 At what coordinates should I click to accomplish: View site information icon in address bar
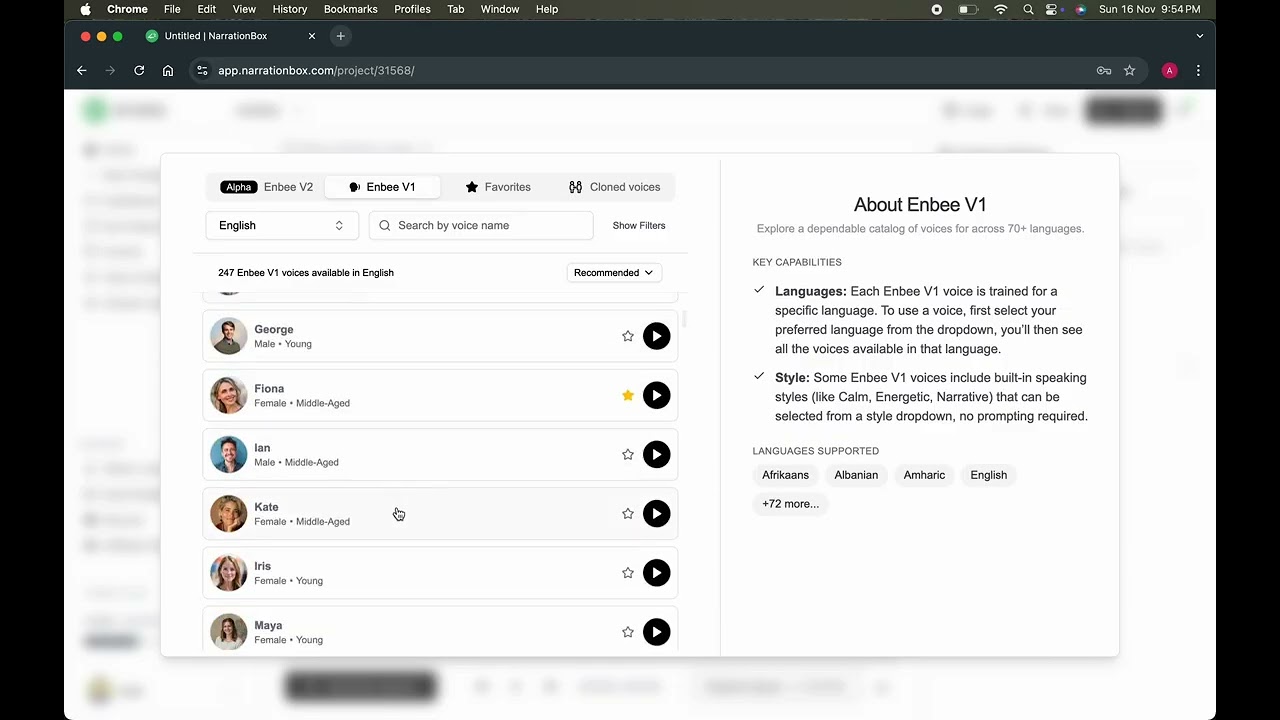[x=202, y=70]
